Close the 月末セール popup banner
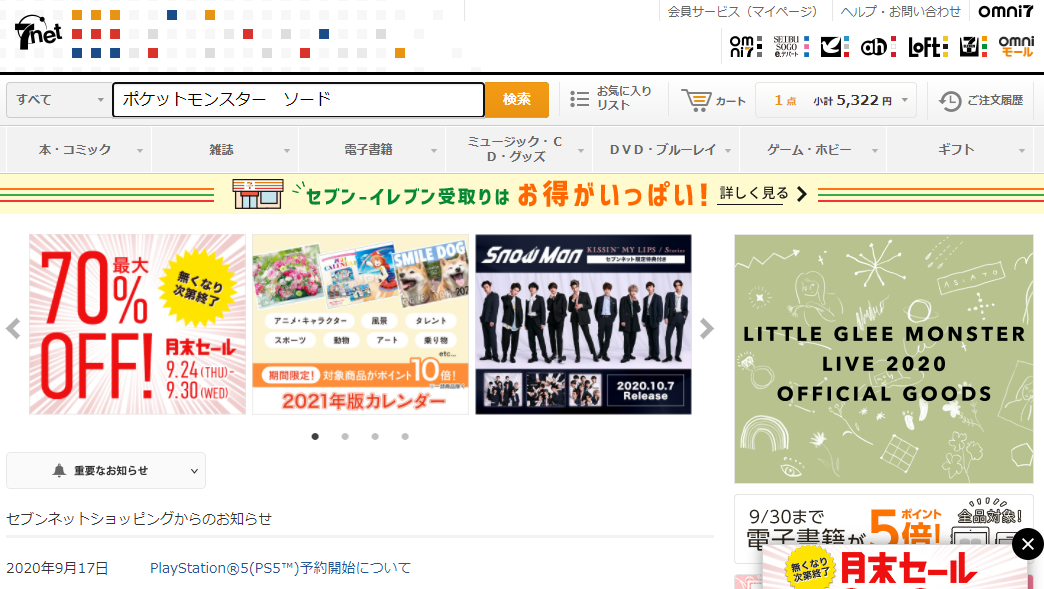The image size is (1044, 589). tap(1028, 544)
